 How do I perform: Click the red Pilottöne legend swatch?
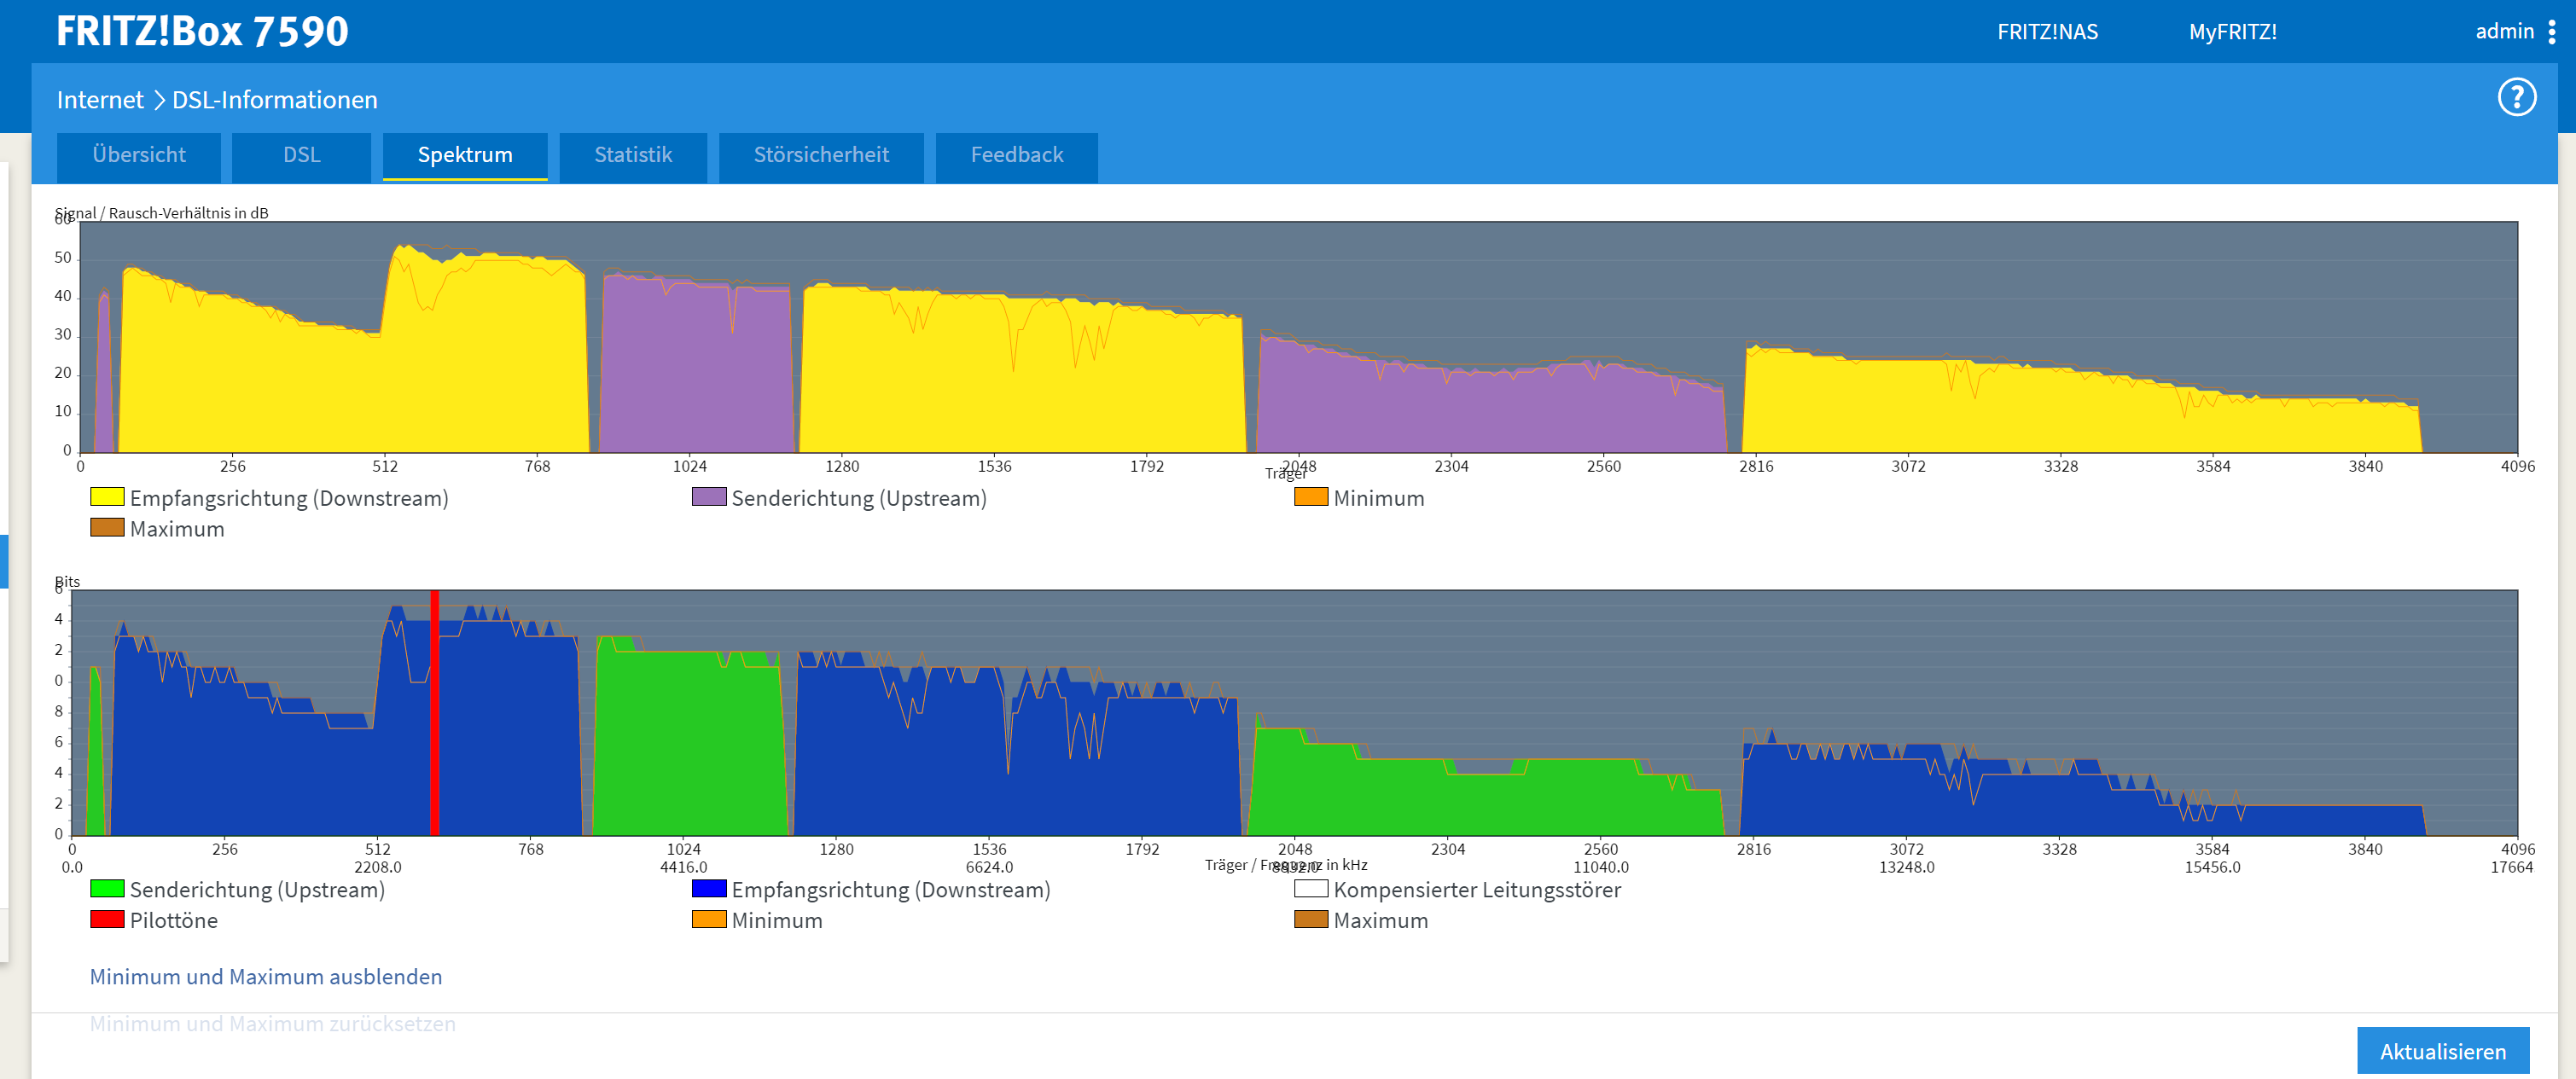[107, 919]
